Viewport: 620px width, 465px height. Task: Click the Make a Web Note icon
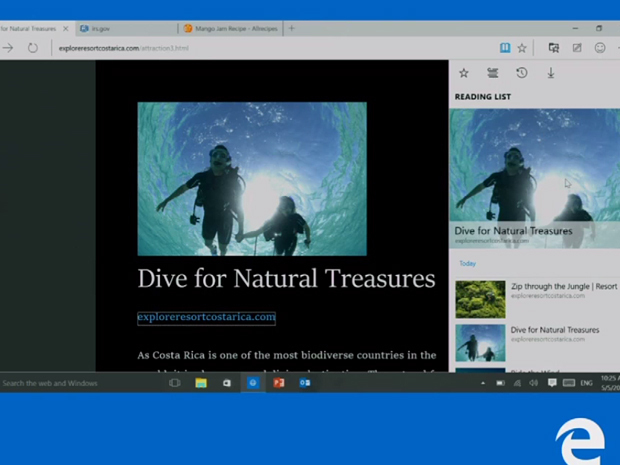click(577, 48)
